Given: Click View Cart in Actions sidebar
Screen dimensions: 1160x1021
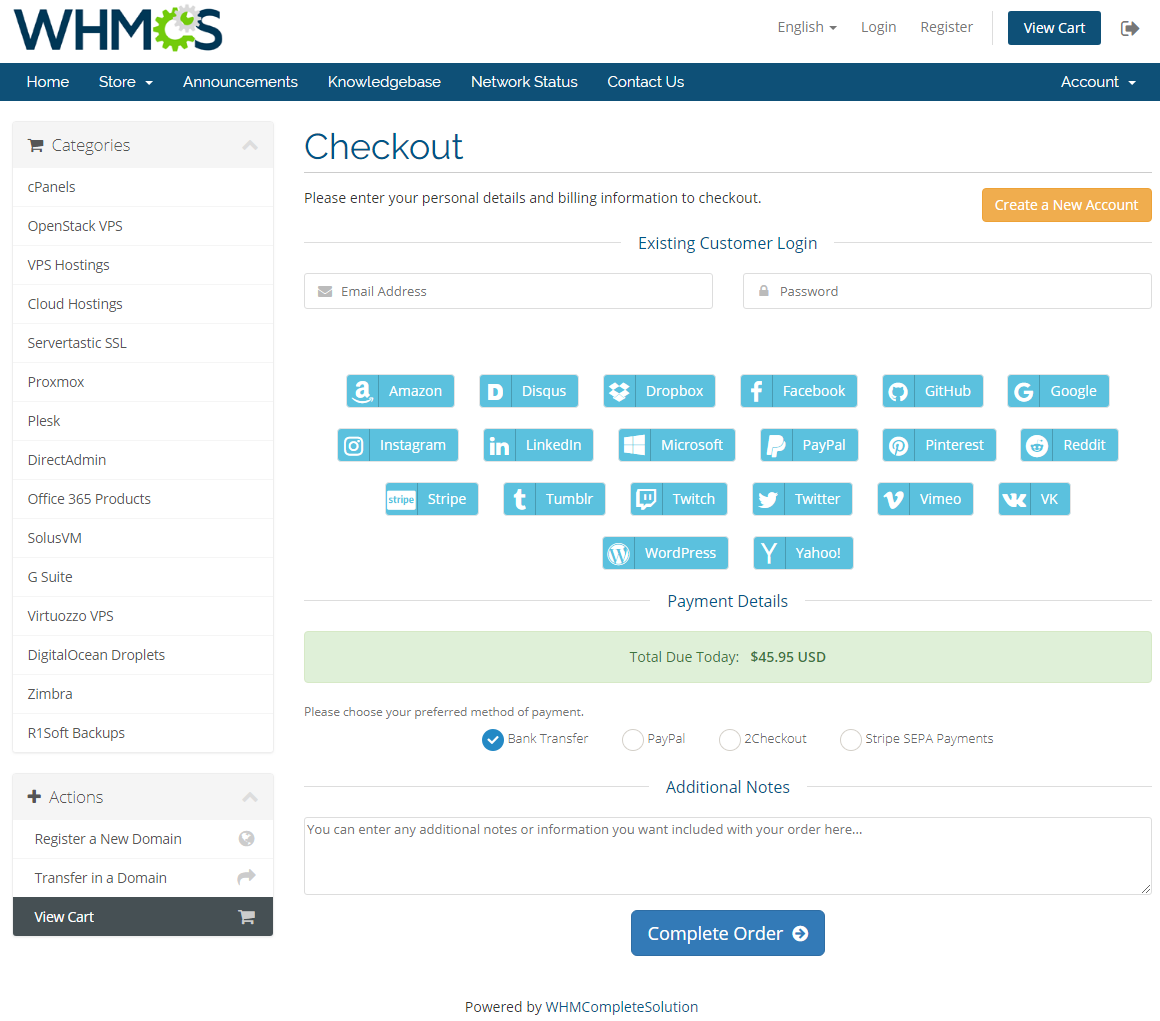Looking at the screenshot, I should 143,917.
